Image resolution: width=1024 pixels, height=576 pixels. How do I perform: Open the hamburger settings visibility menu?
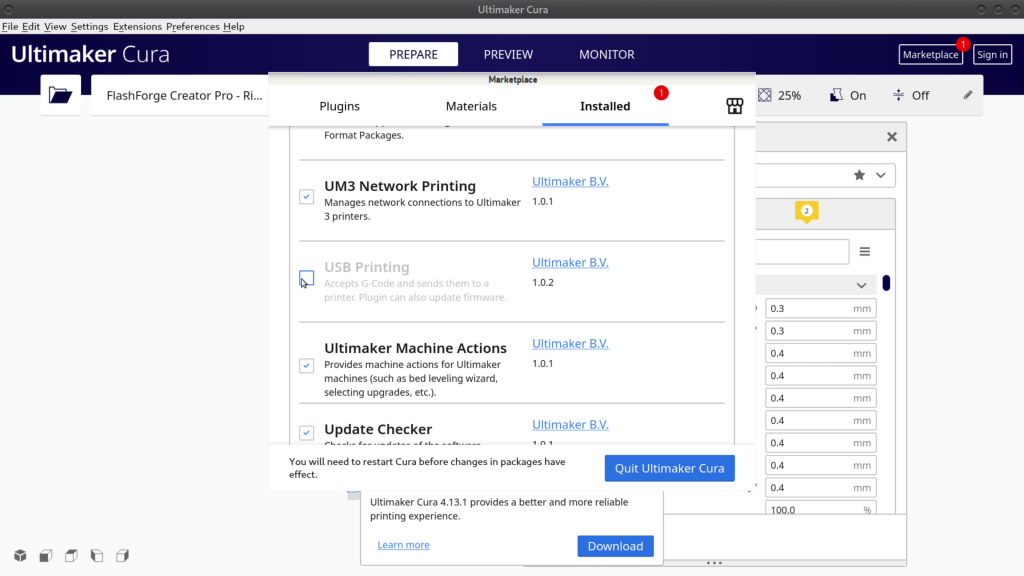tap(865, 251)
